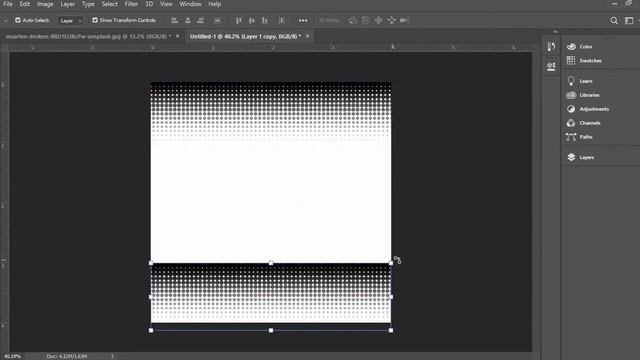Open the View menu
This screenshot has width=640, height=360.
pos(166,4)
